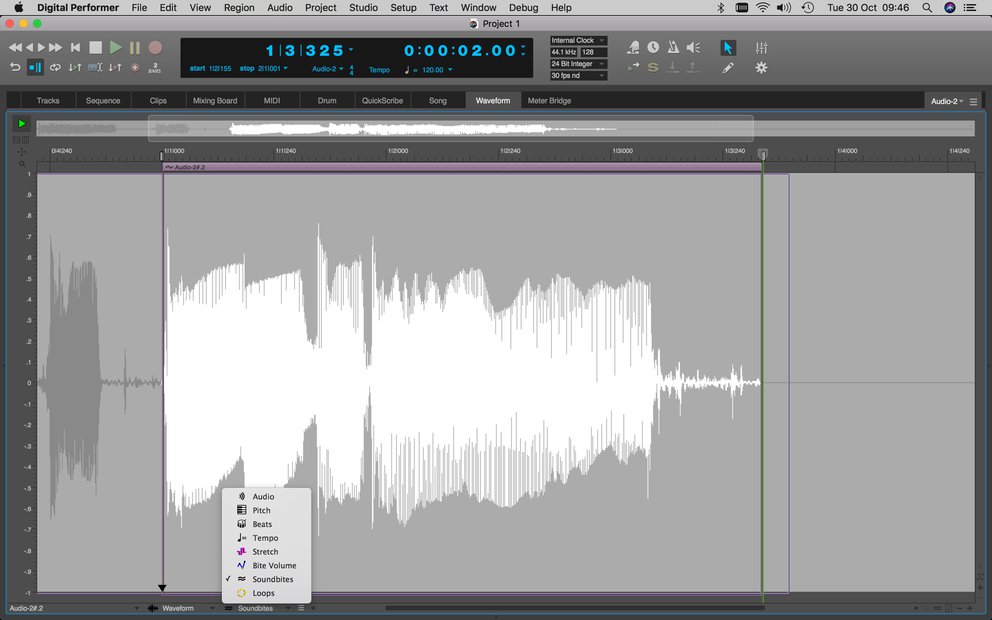The height and width of the screenshot is (620, 992).
Task: Open the Region menu
Action: tap(239, 7)
